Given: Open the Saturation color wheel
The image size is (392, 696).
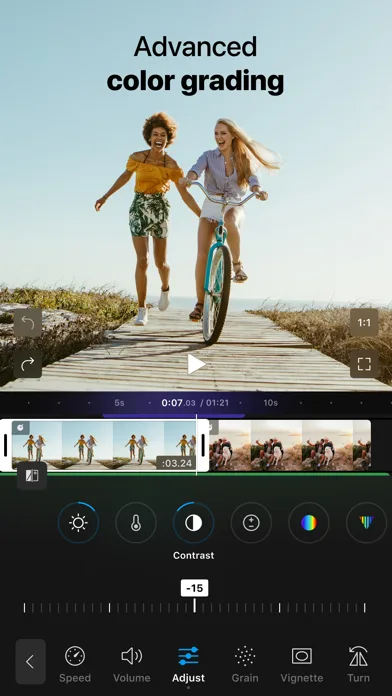Looking at the screenshot, I should click(309, 523).
